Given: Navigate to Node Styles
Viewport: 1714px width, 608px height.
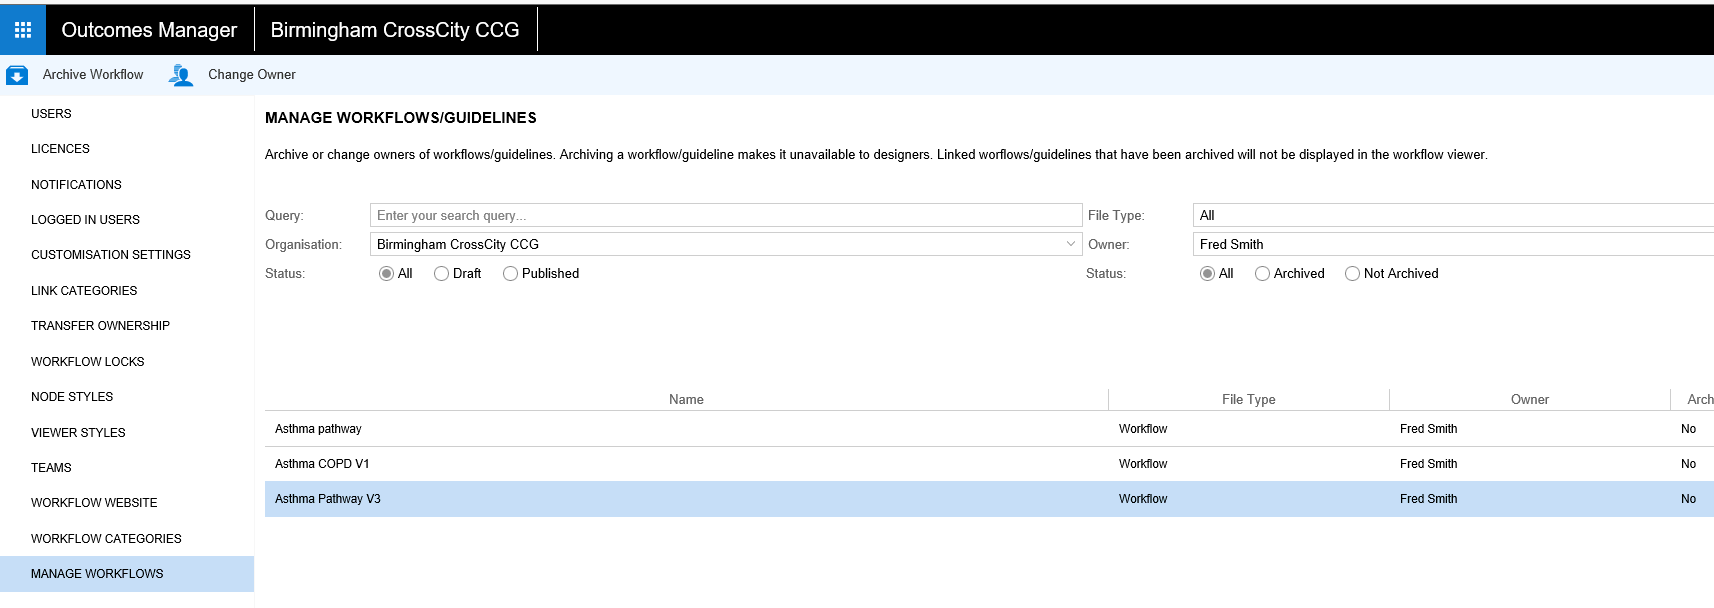Looking at the screenshot, I should [x=72, y=397].
